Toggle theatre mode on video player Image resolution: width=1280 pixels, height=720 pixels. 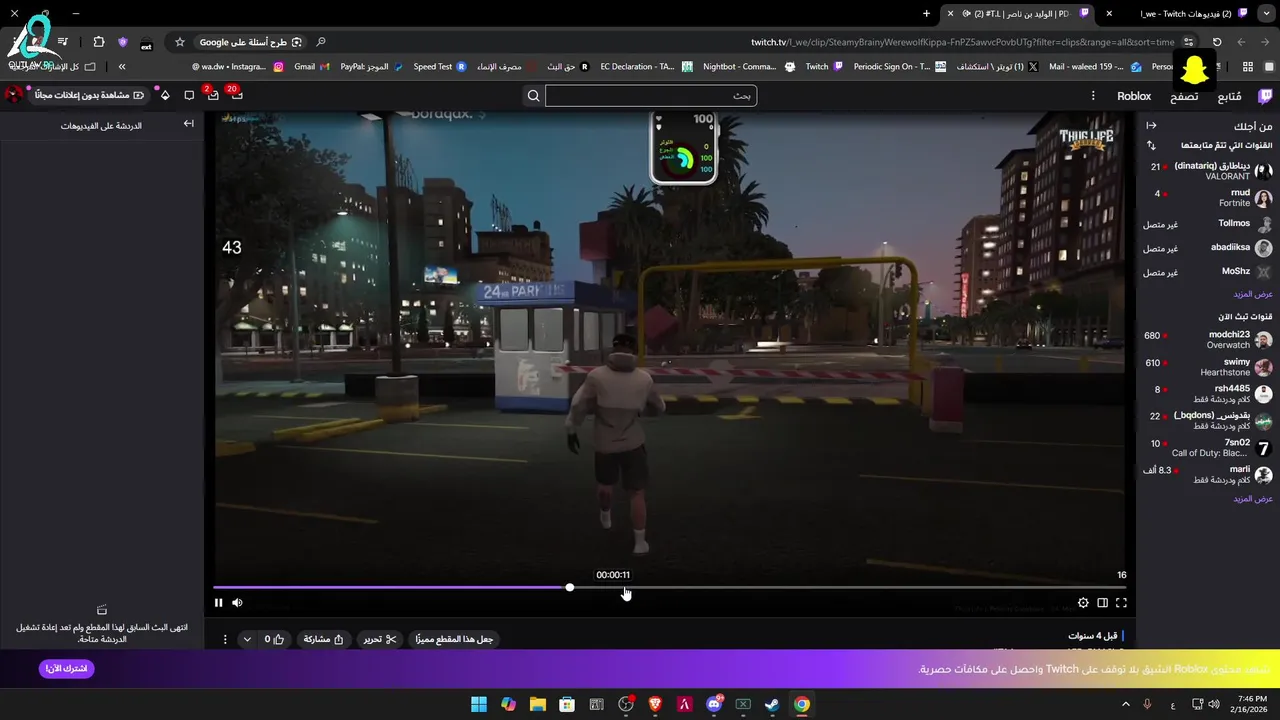point(1102,603)
